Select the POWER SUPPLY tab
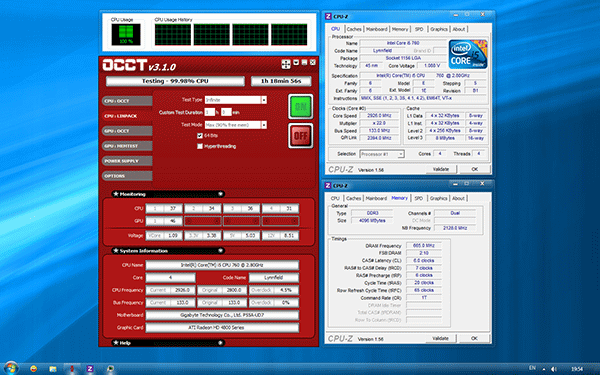The width and height of the screenshot is (600, 375). (127, 161)
